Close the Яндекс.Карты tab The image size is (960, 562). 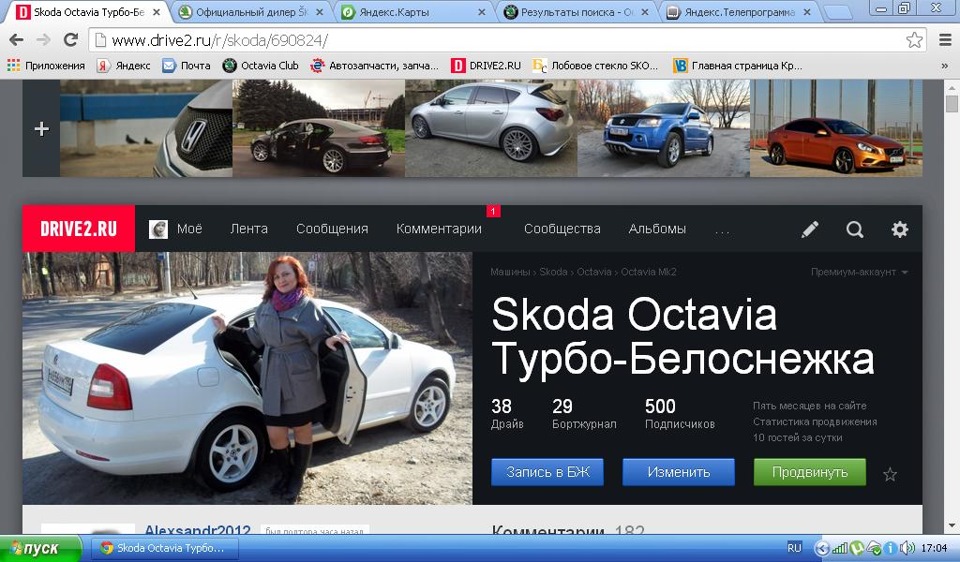(x=481, y=12)
